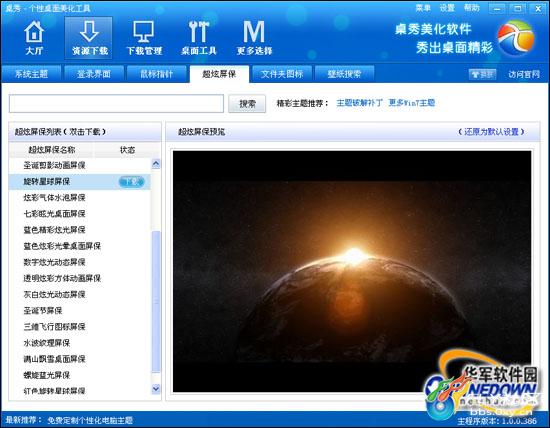Screen dimensions: 550x428
Task: Select the 超炫屏保 tab
Action: (219, 74)
